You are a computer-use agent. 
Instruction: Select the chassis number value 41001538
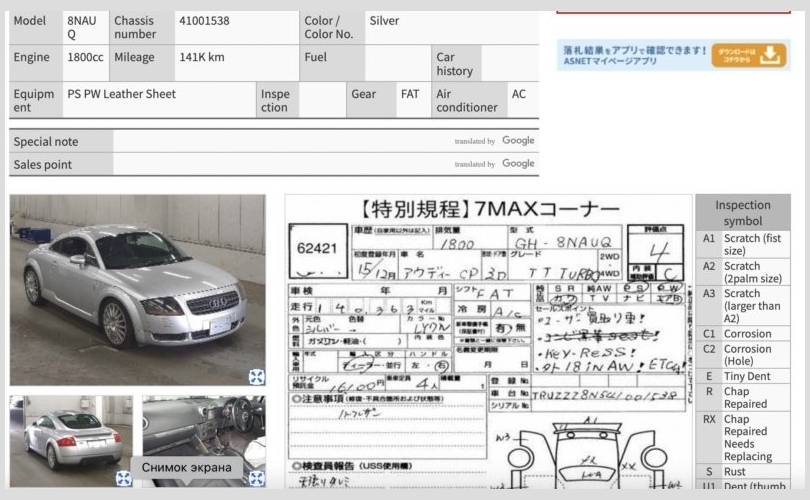click(x=204, y=21)
